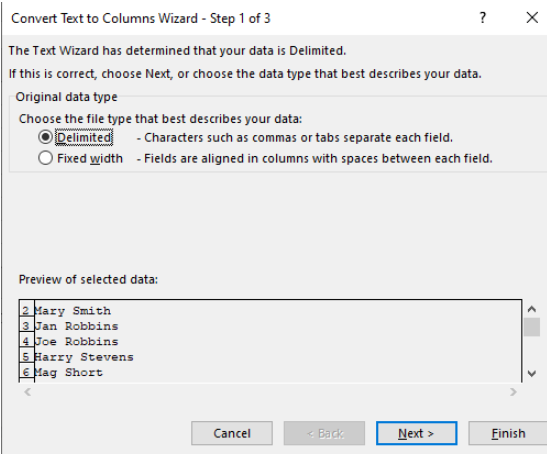Select the Fixed width radio button
552x454 pixels.
(45, 158)
